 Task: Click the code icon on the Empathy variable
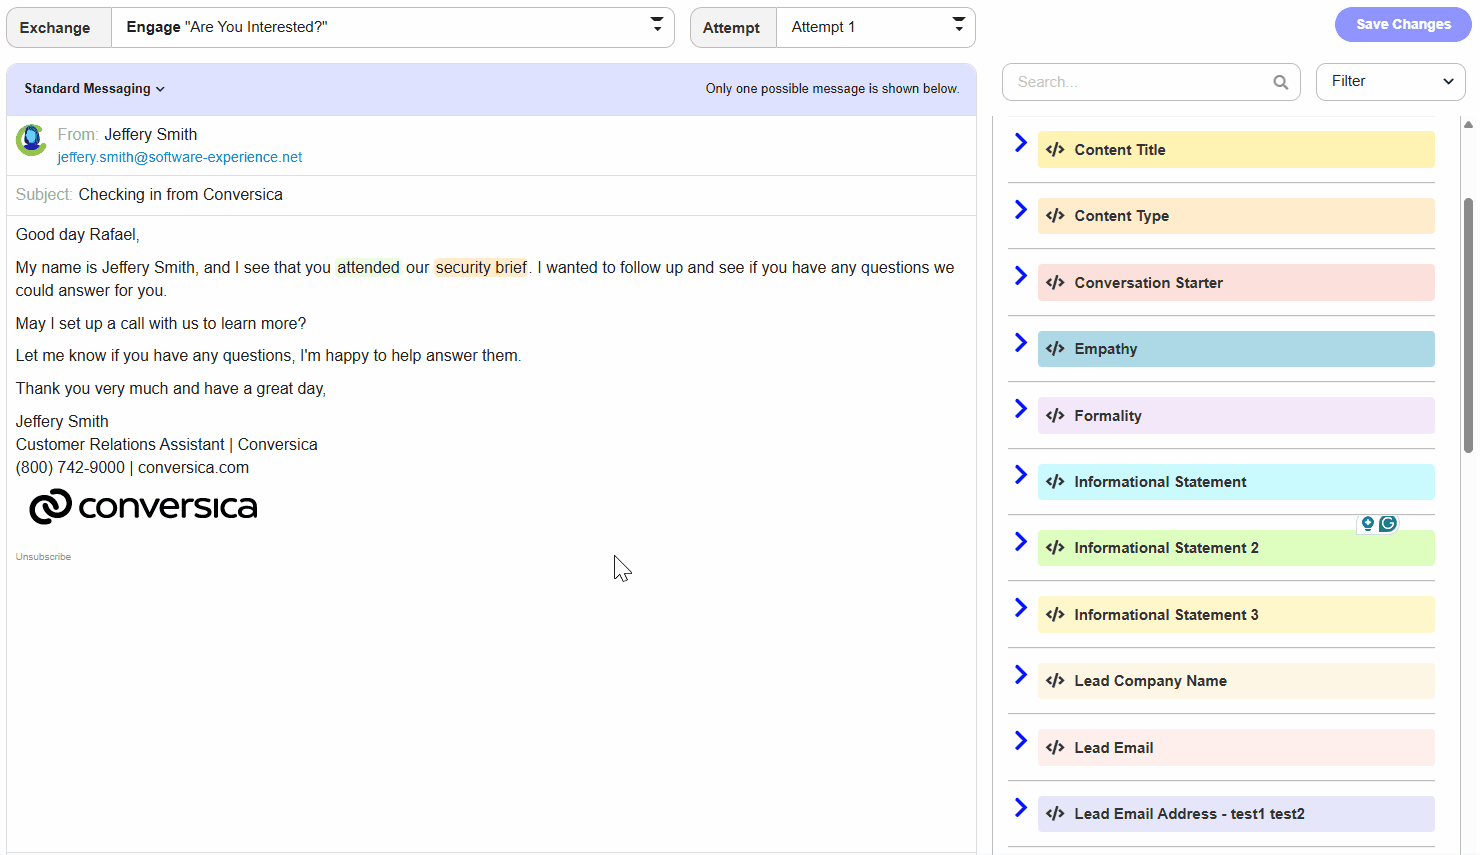coord(1055,349)
